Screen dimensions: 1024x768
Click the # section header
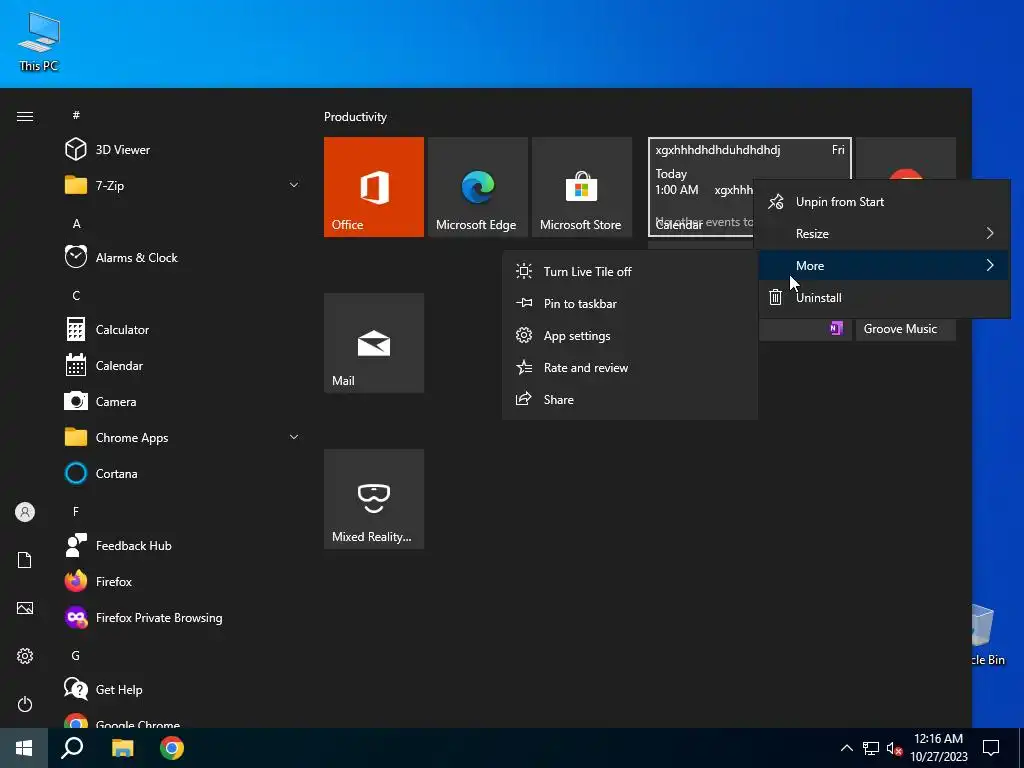pos(76,115)
